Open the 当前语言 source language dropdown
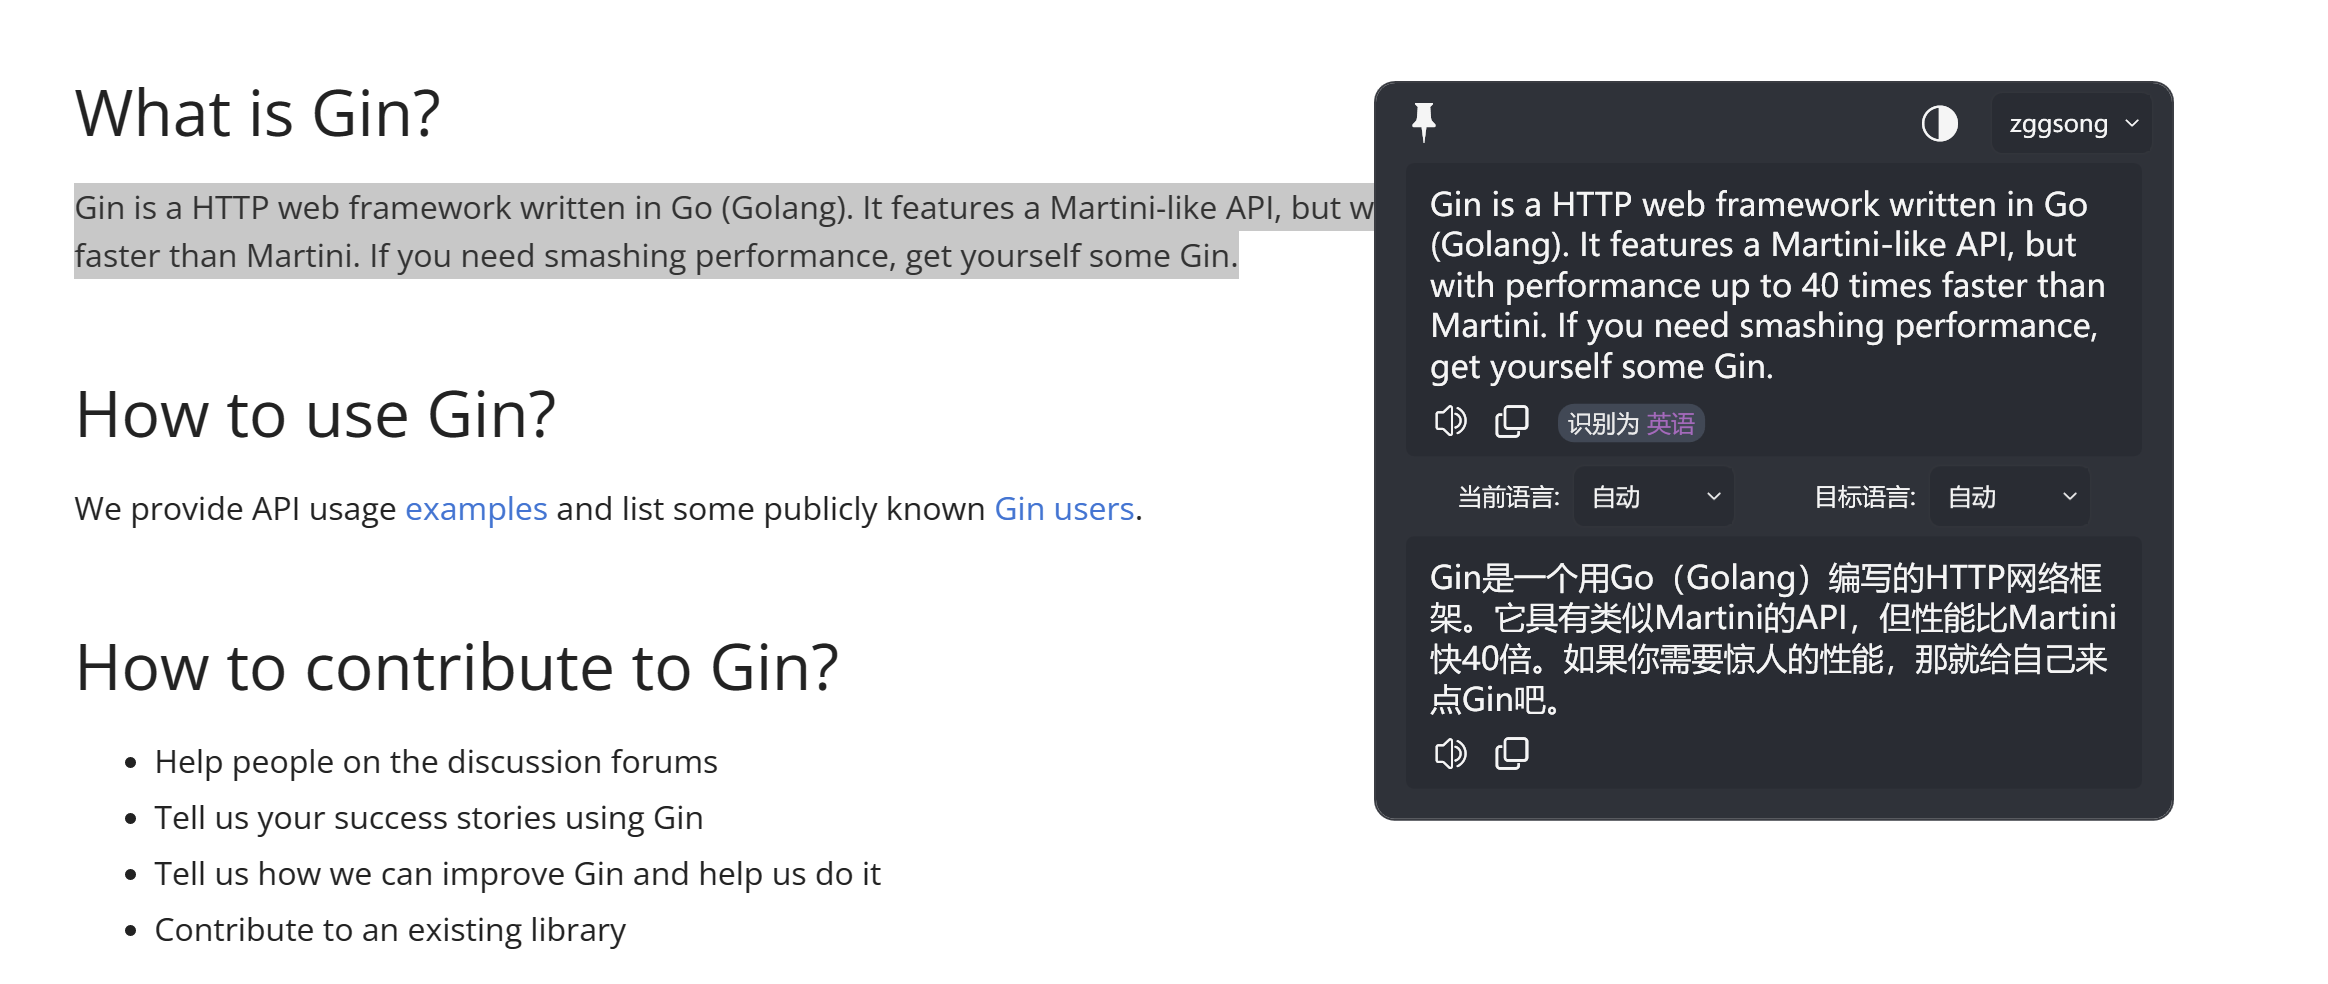The image size is (2328, 984). tap(1654, 496)
